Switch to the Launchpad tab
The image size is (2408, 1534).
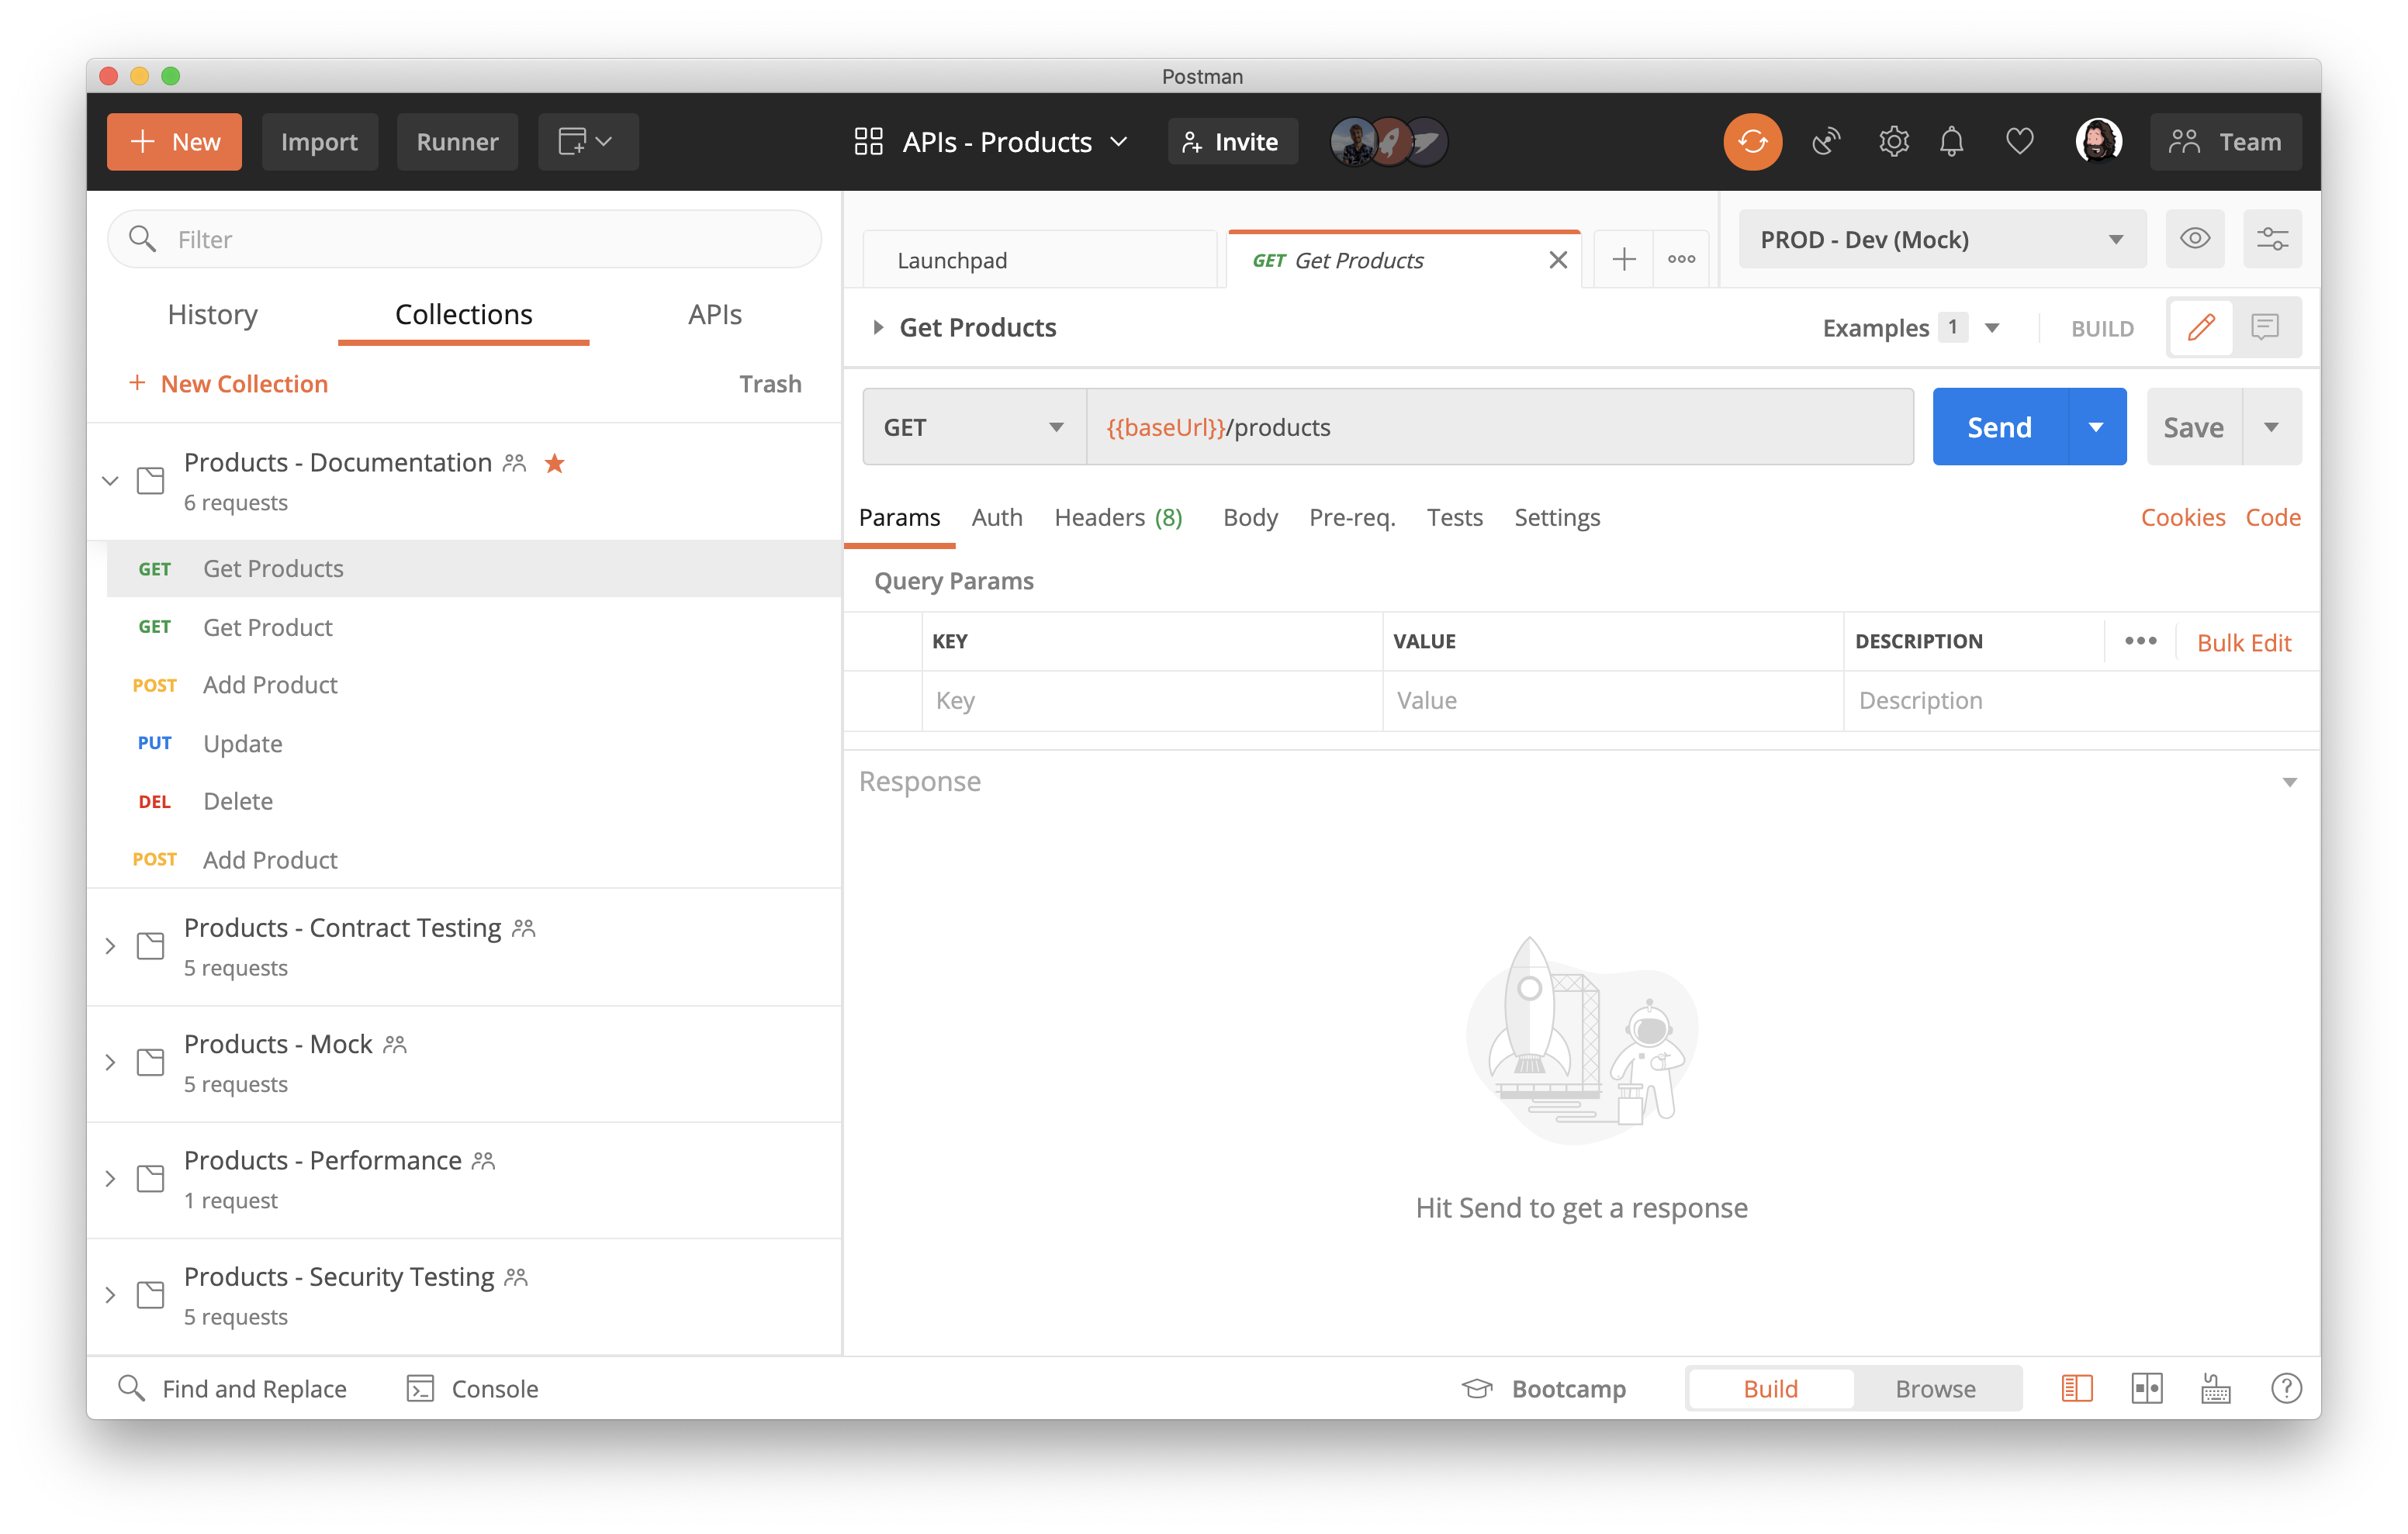click(x=1040, y=260)
